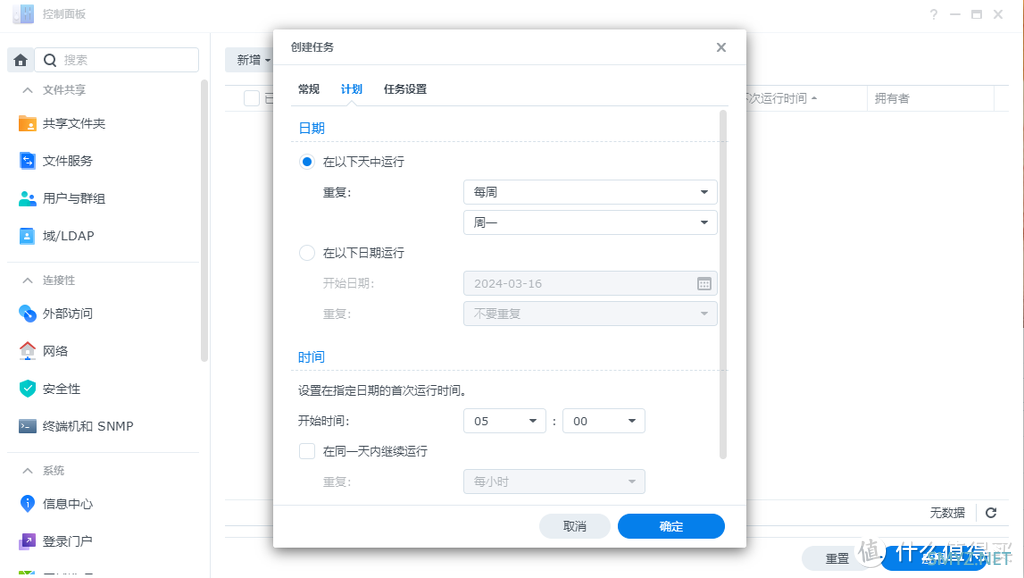The height and width of the screenshot is (578, 1024).
Task: Click the 日期 section heading
Action: pos(312,128)
